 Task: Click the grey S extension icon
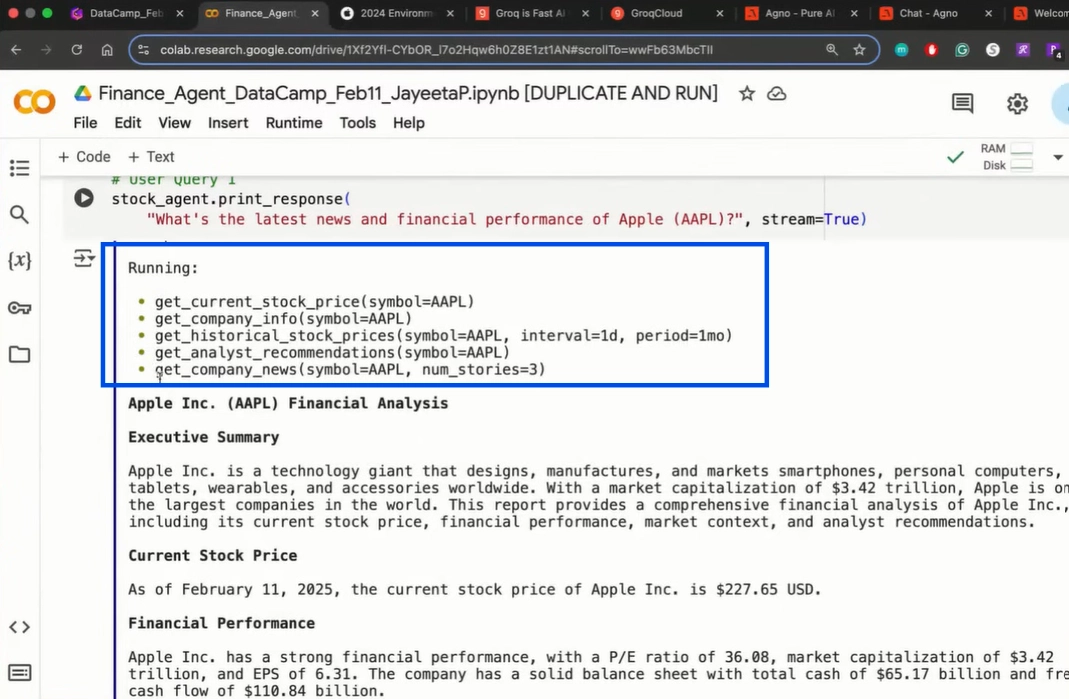[x=993, y=50]
